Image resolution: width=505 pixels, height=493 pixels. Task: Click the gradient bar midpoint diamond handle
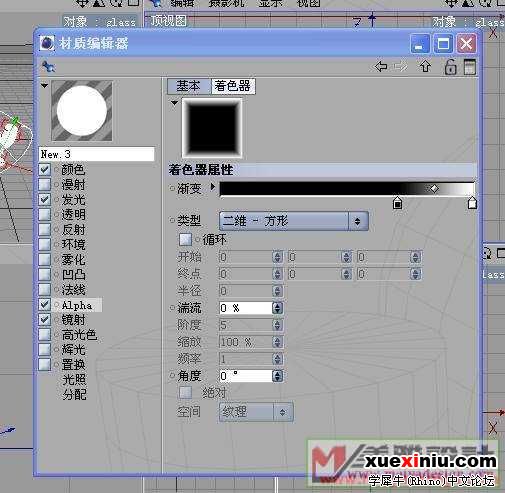tap(434, 189)
